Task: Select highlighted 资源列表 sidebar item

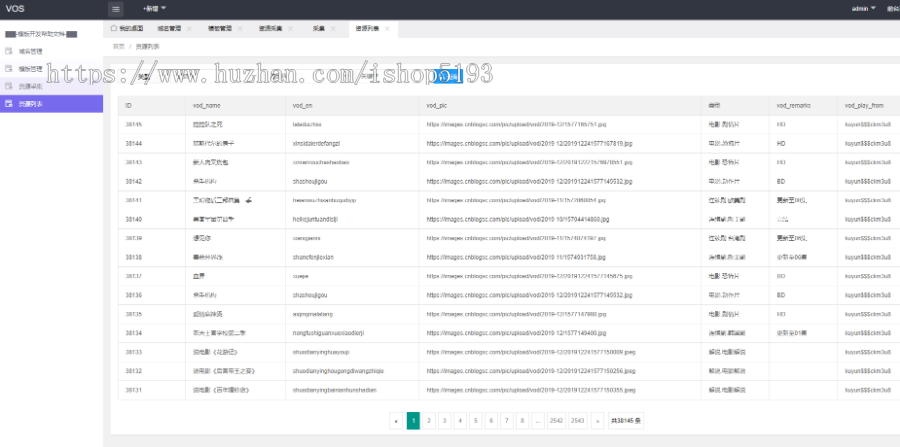Action: pyautogui.click(x=52, y=104)
